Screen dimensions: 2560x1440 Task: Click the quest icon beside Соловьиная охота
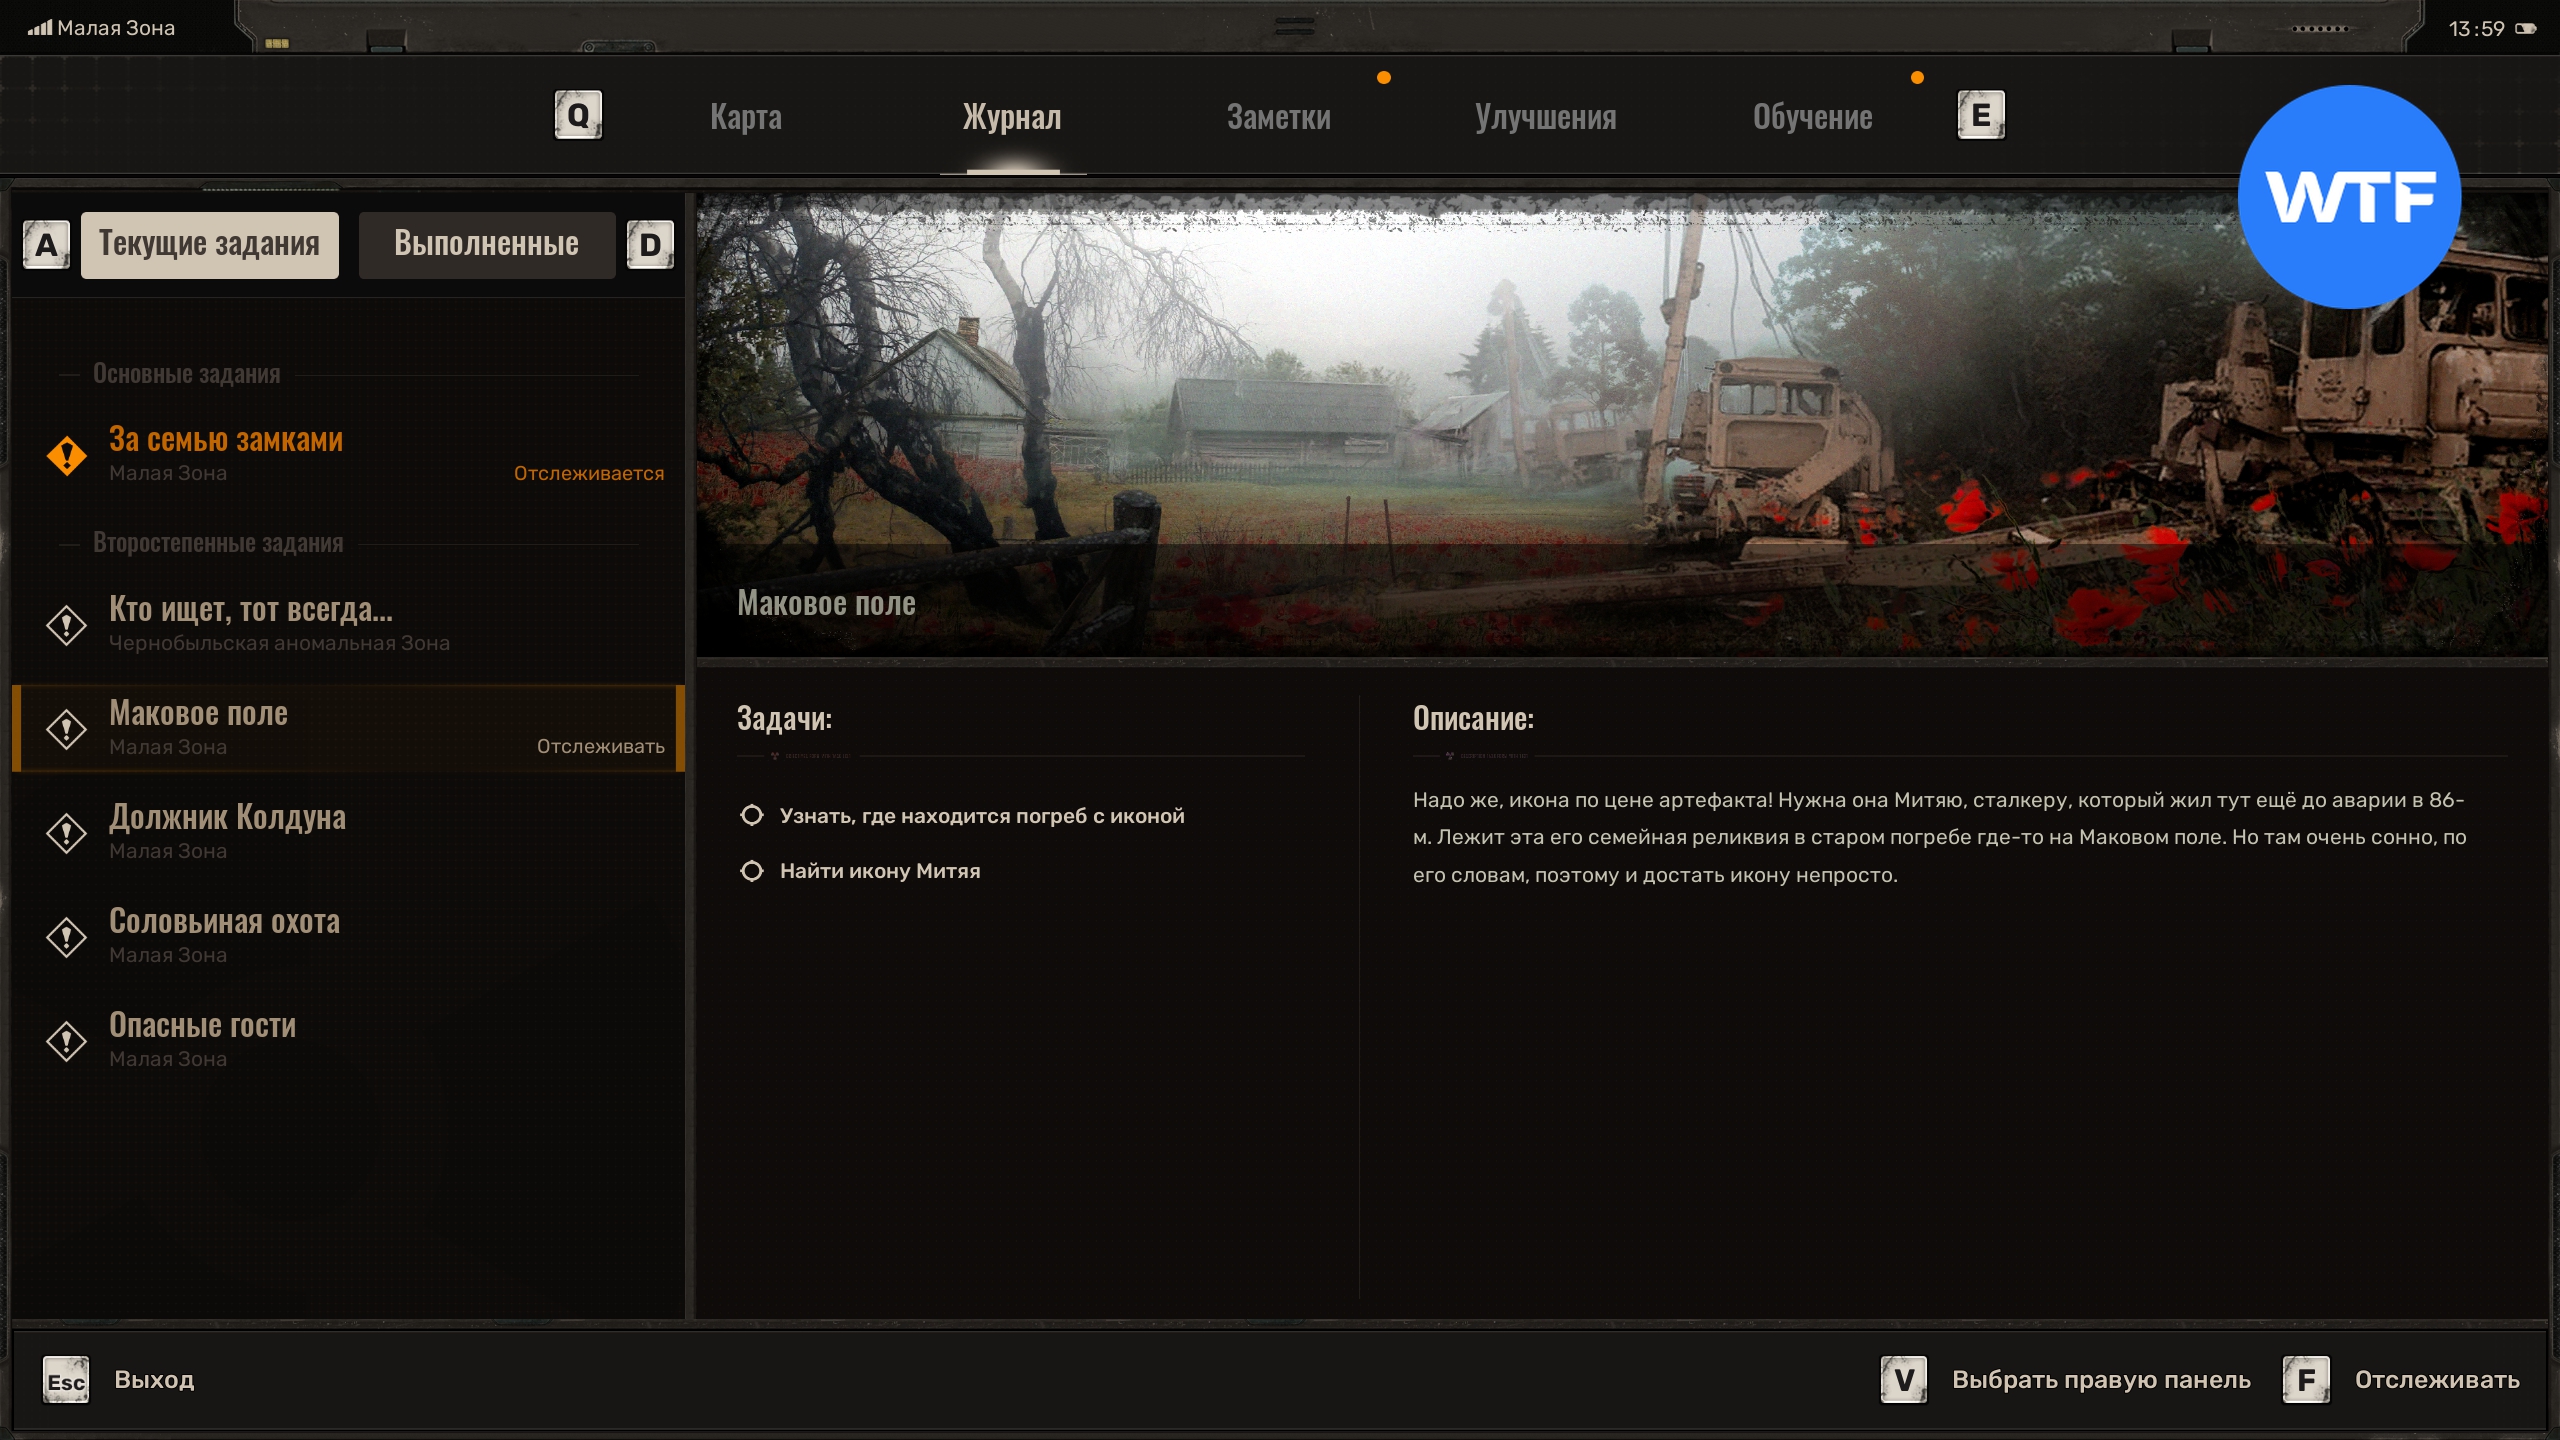coord(67,938)
